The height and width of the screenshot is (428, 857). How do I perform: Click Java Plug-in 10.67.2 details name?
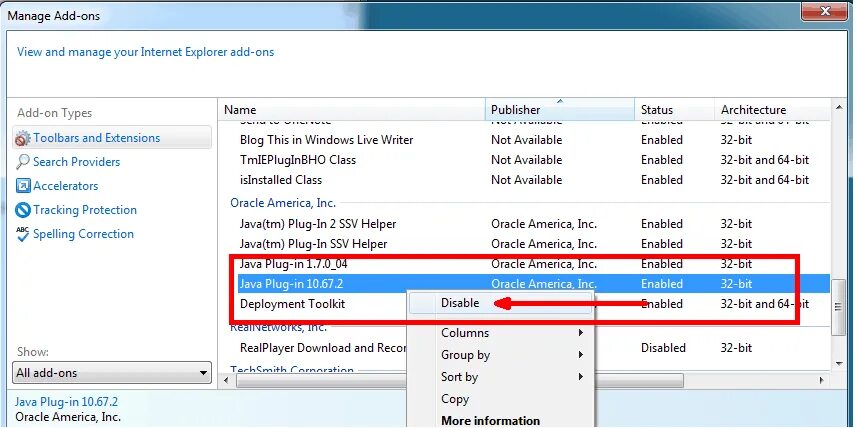pos(66,402)
